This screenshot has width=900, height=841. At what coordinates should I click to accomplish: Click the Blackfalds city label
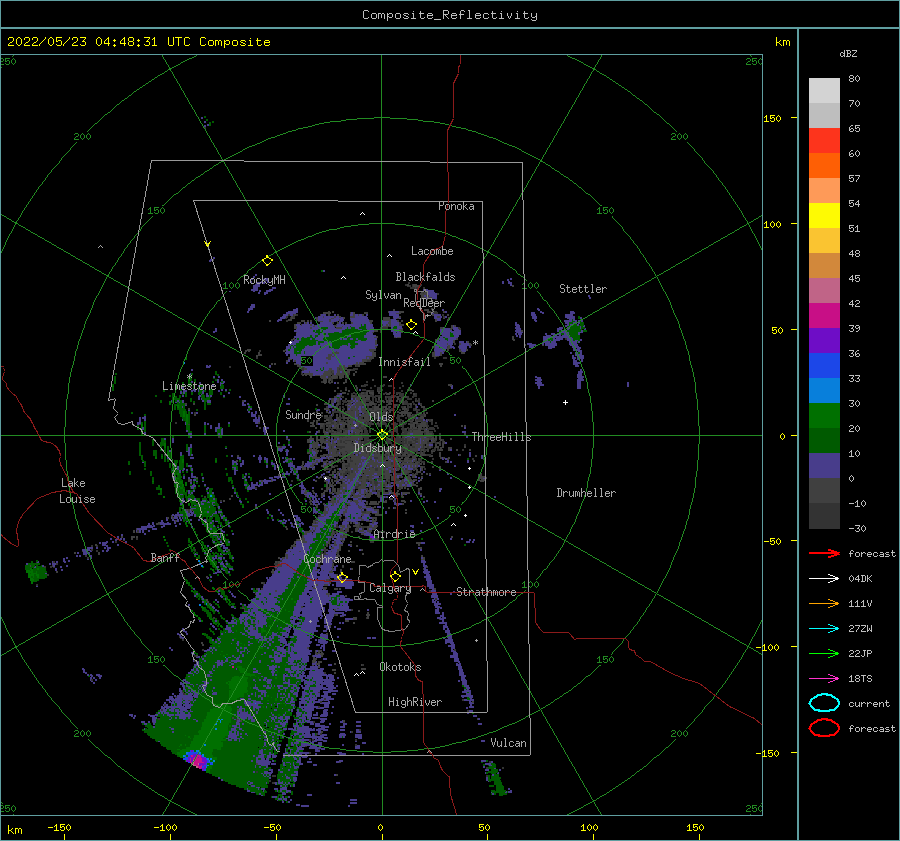(x=425, y=277)
